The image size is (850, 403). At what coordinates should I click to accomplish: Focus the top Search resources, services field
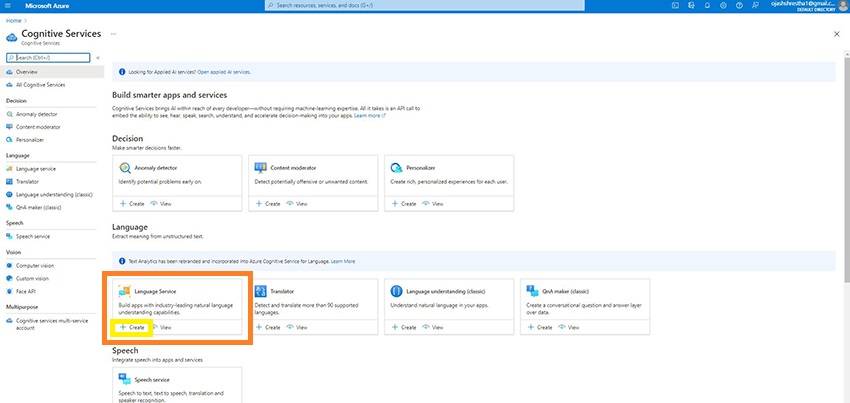tap(424, 5)
